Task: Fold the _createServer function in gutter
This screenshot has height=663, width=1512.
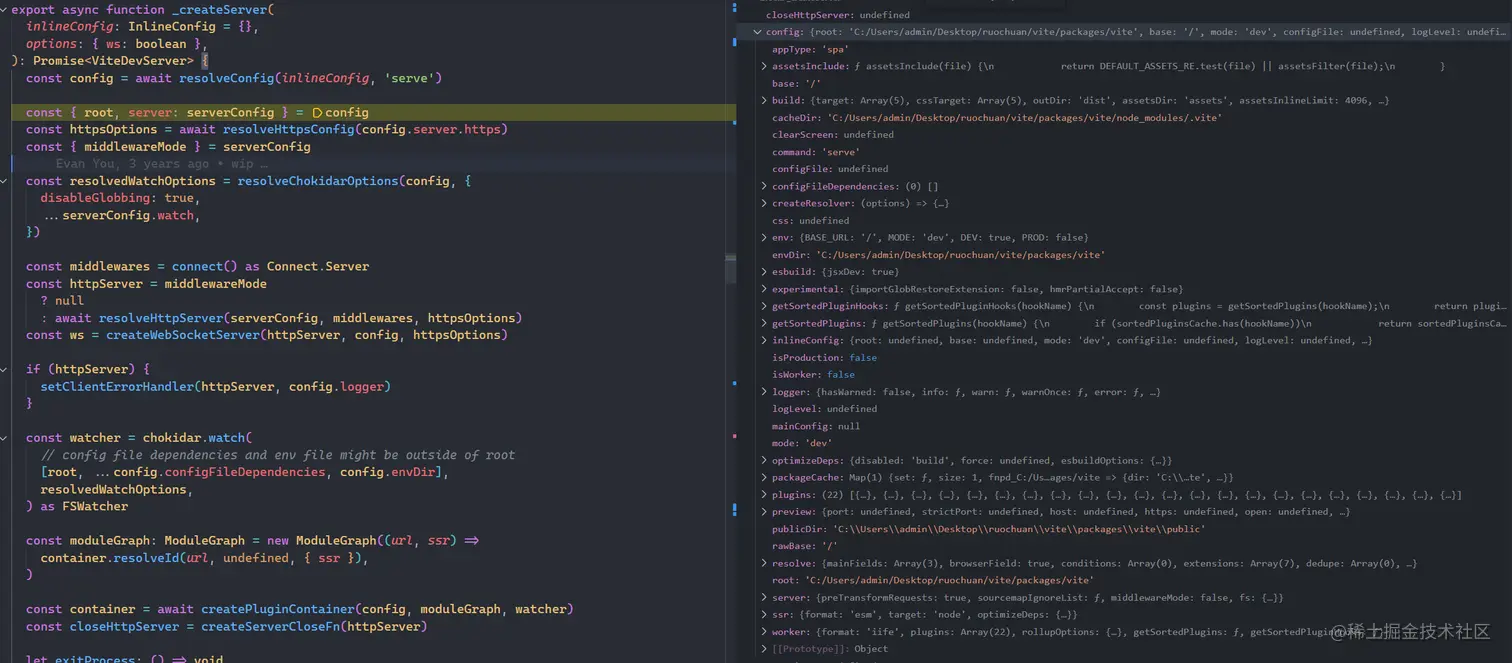Action: point(4,10)
